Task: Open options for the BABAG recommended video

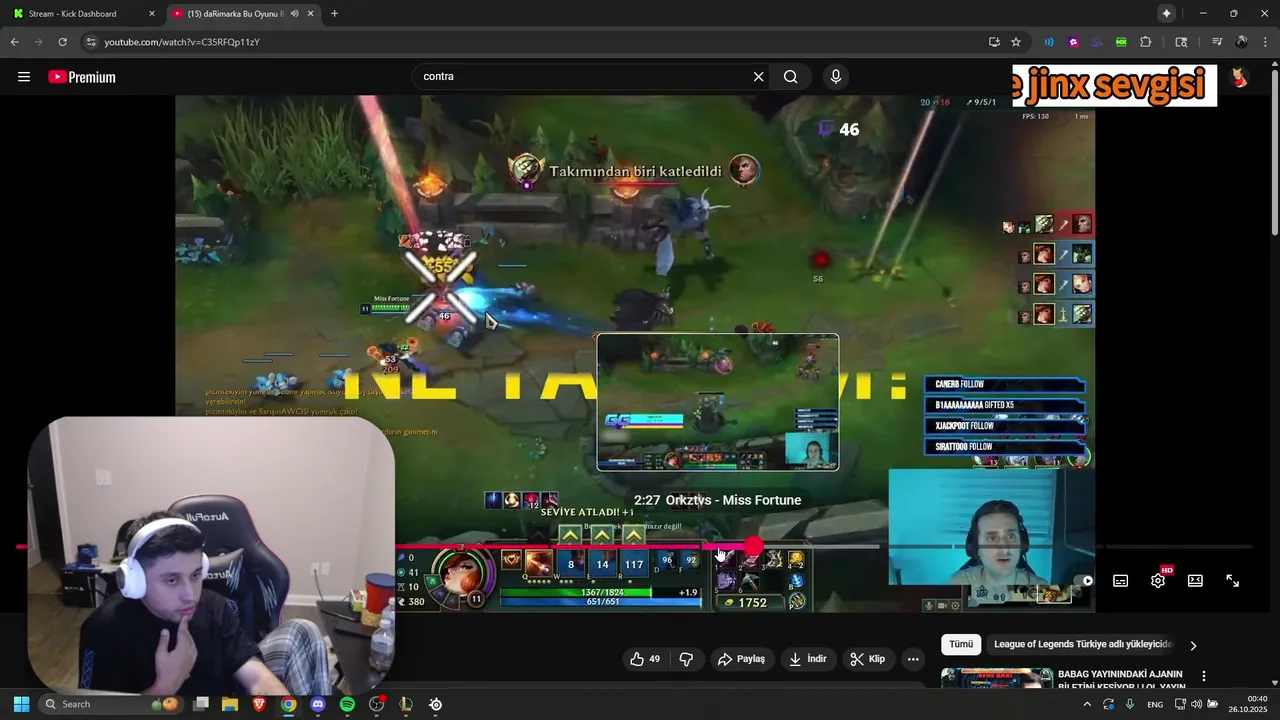Action: pos(1204,677)
